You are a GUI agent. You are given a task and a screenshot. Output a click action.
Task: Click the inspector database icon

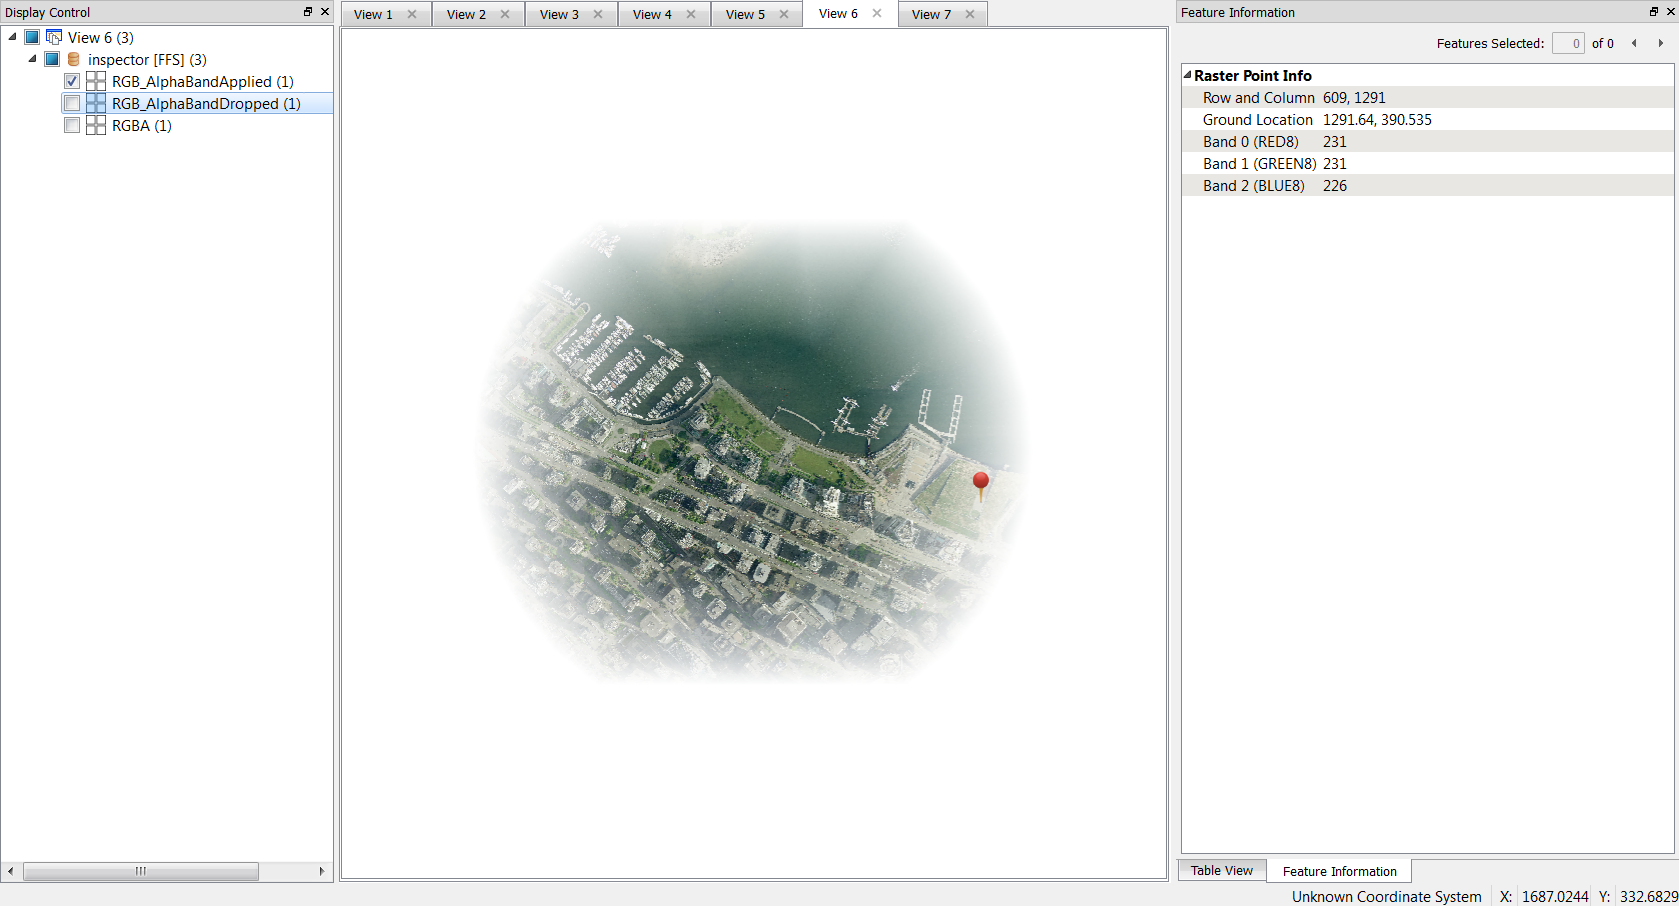point(73,59)
